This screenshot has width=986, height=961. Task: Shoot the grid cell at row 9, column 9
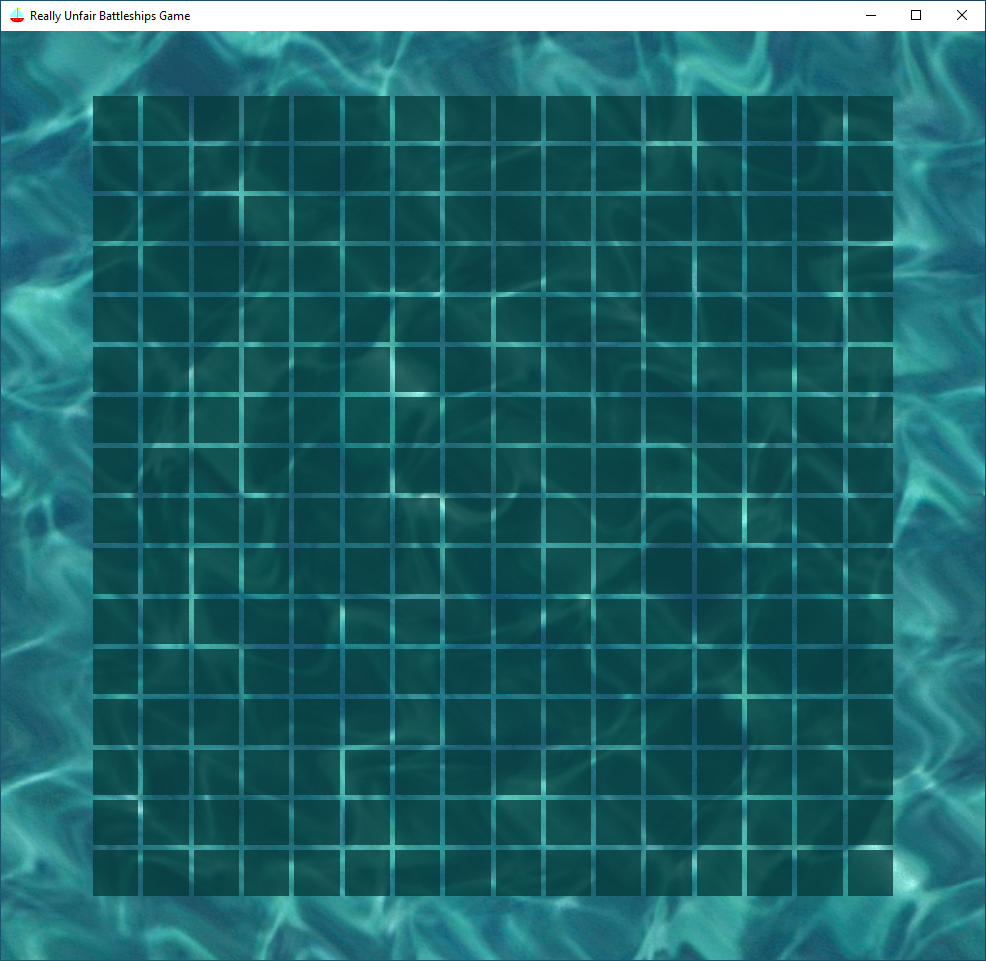point(518,521)
